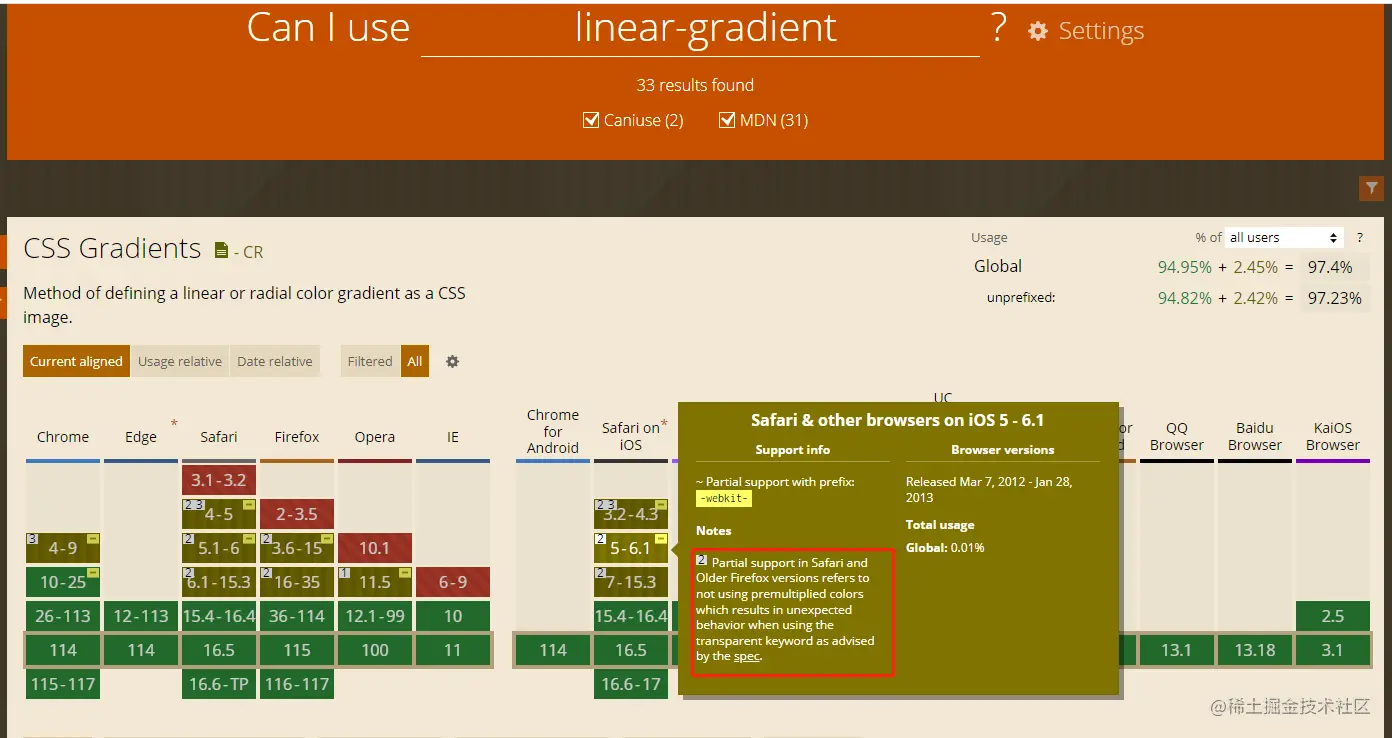Click the question mark help by all users
Image resolution: width=1392 pixels, height=738 pixels.
1360,237
